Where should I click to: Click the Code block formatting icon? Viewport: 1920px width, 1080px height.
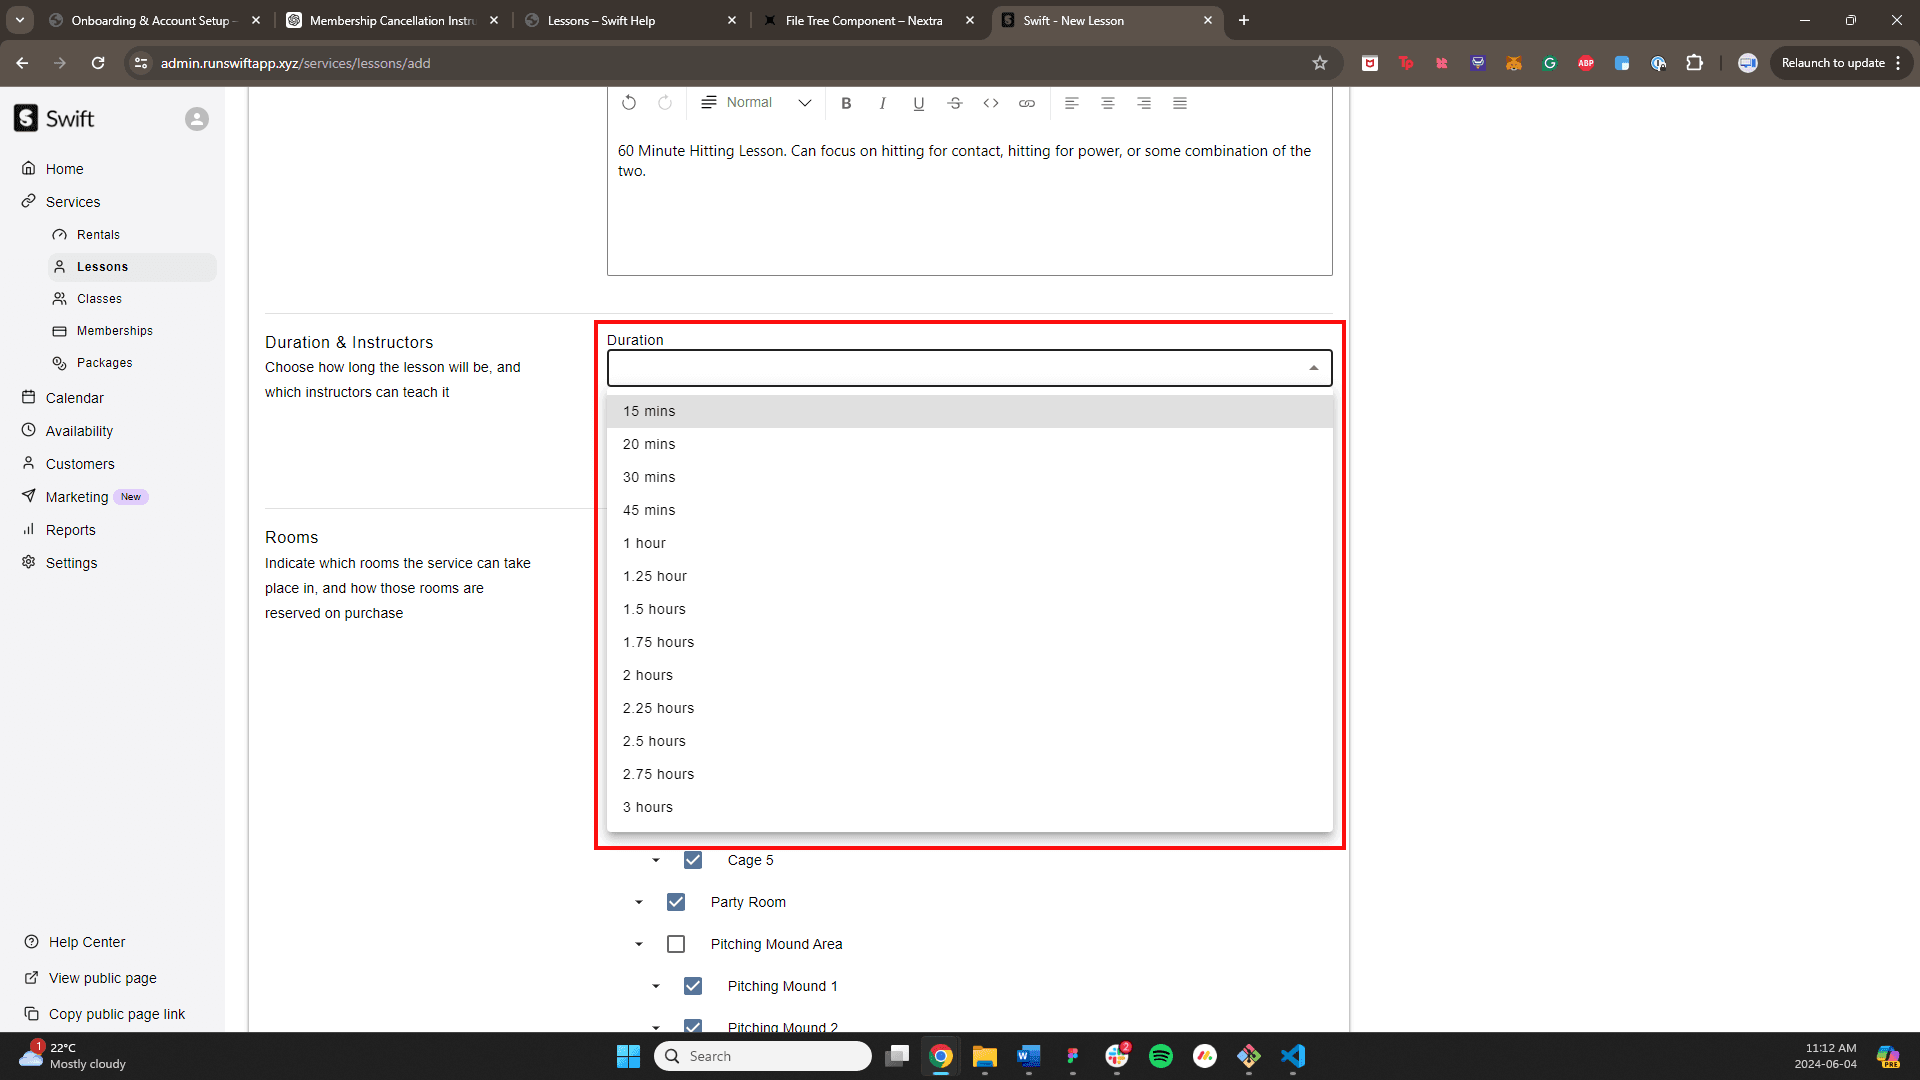point(990,103)
